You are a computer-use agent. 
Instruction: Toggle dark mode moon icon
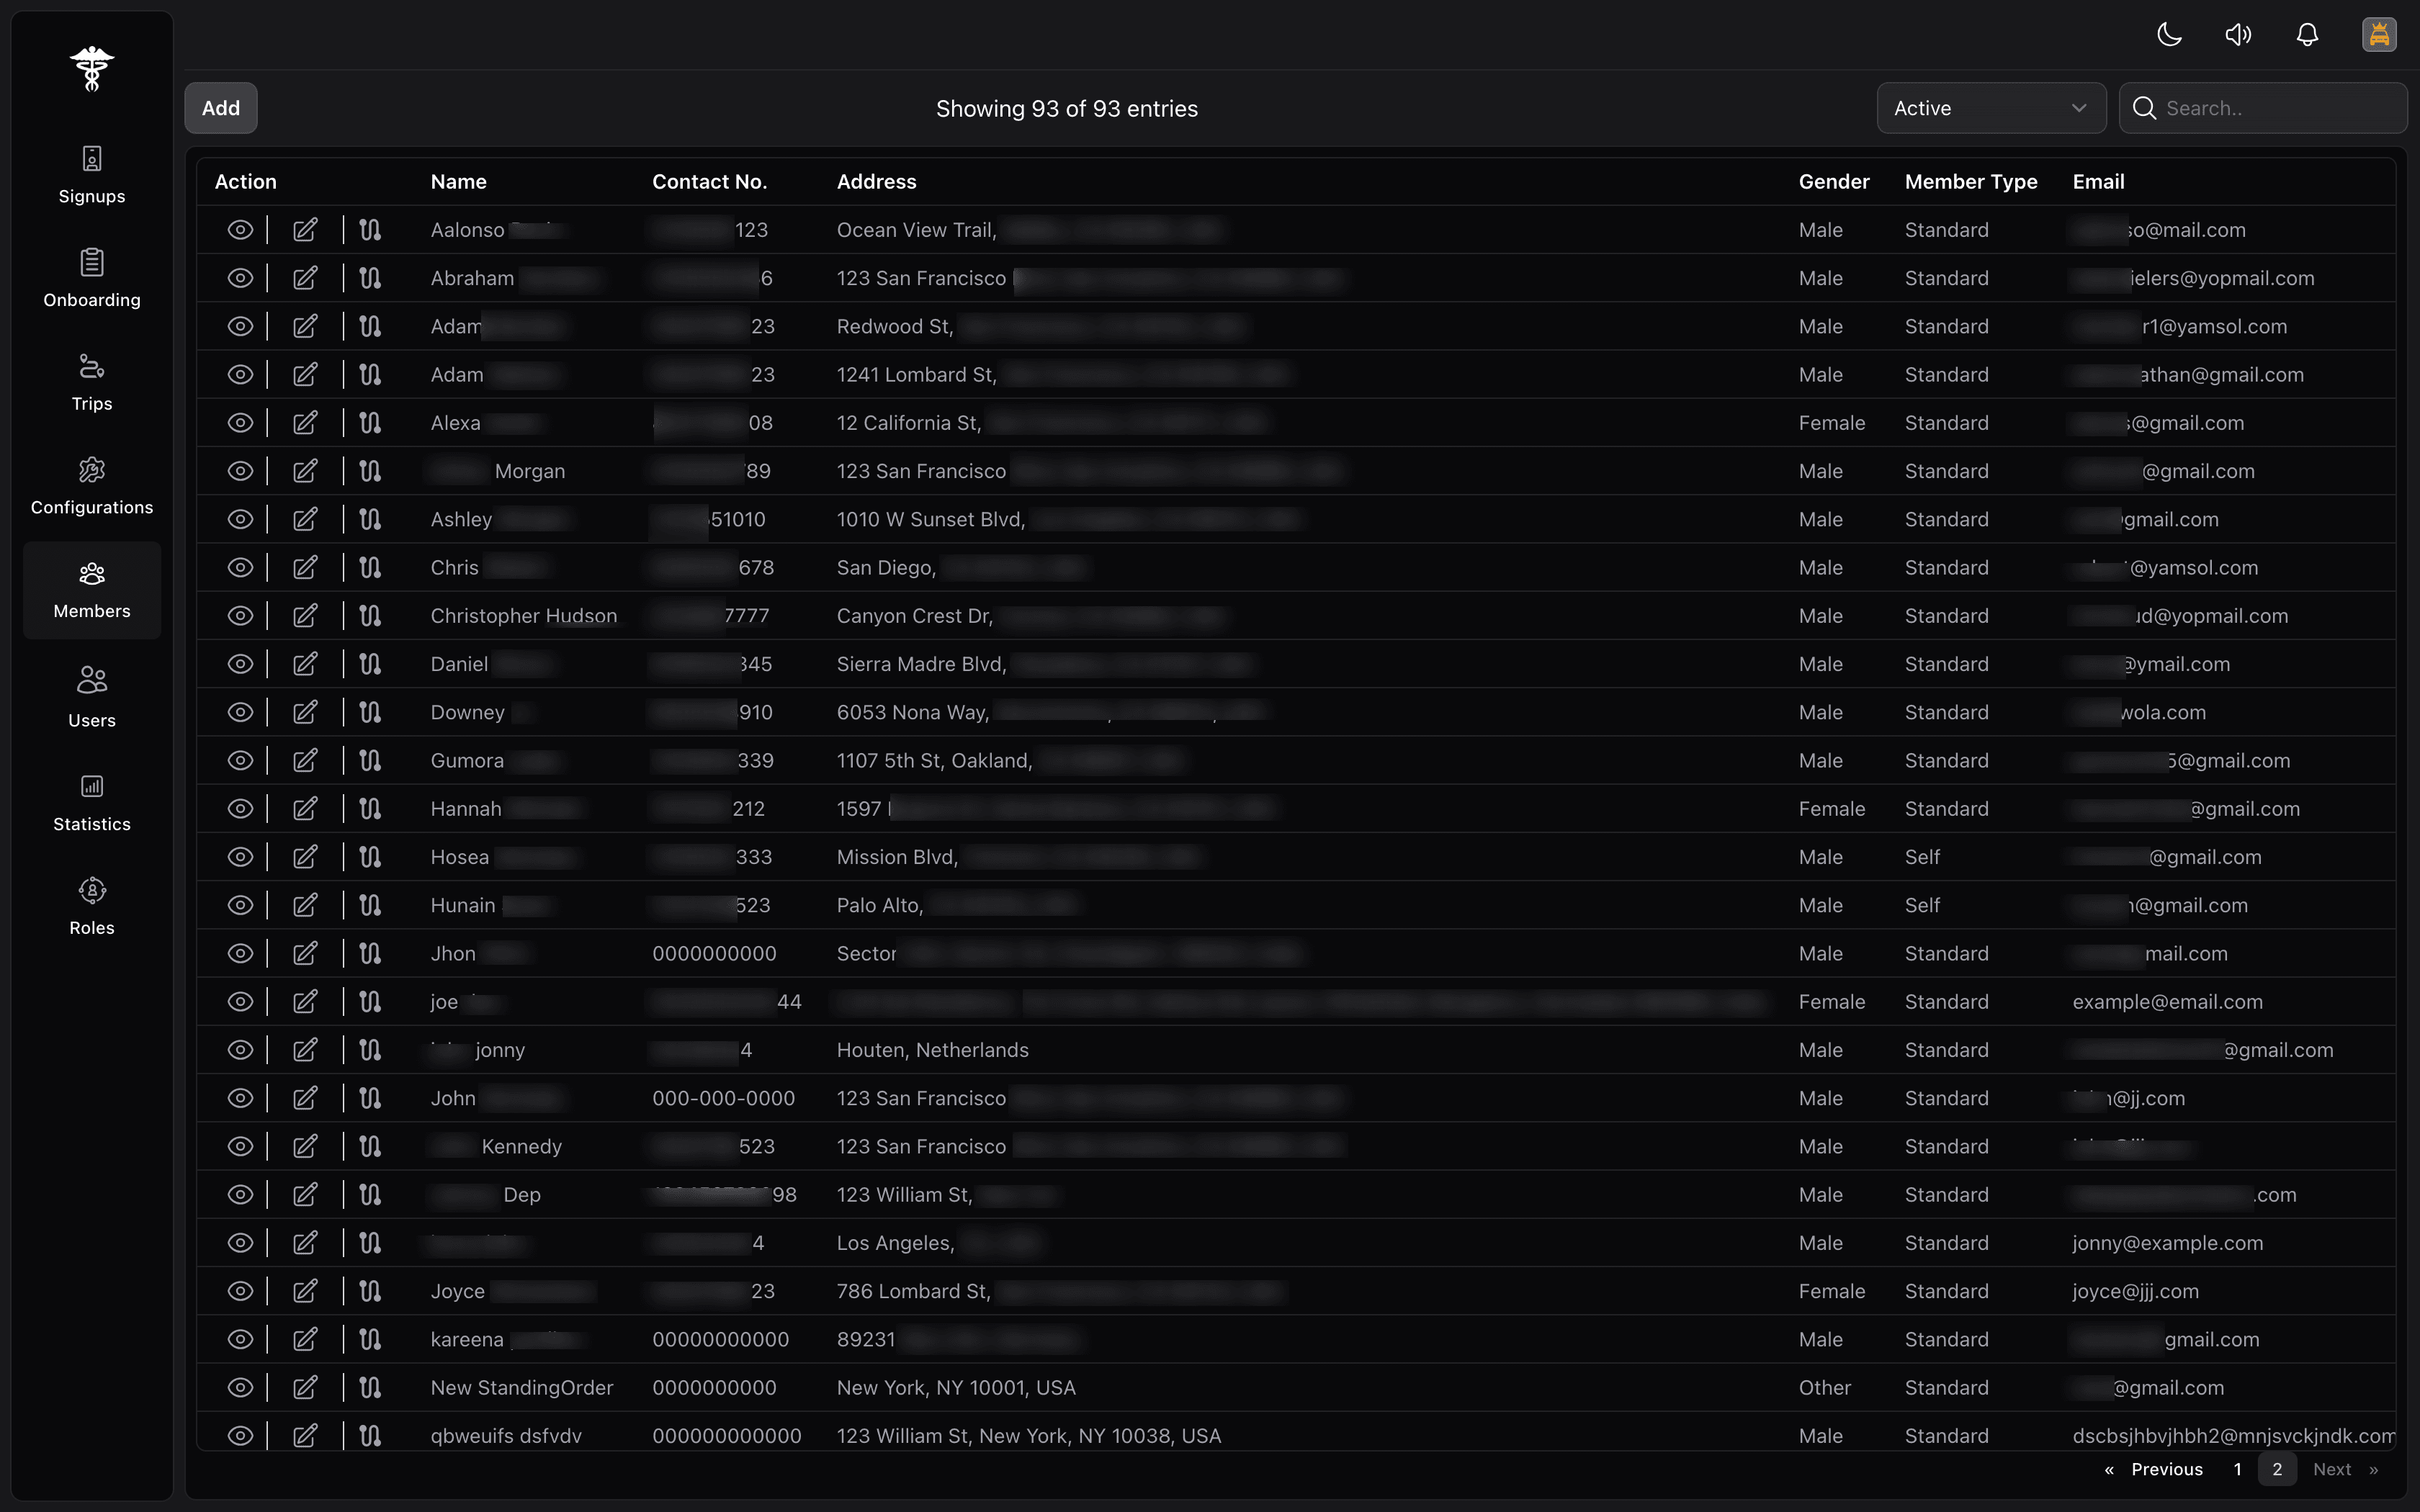pos(2169,35)
